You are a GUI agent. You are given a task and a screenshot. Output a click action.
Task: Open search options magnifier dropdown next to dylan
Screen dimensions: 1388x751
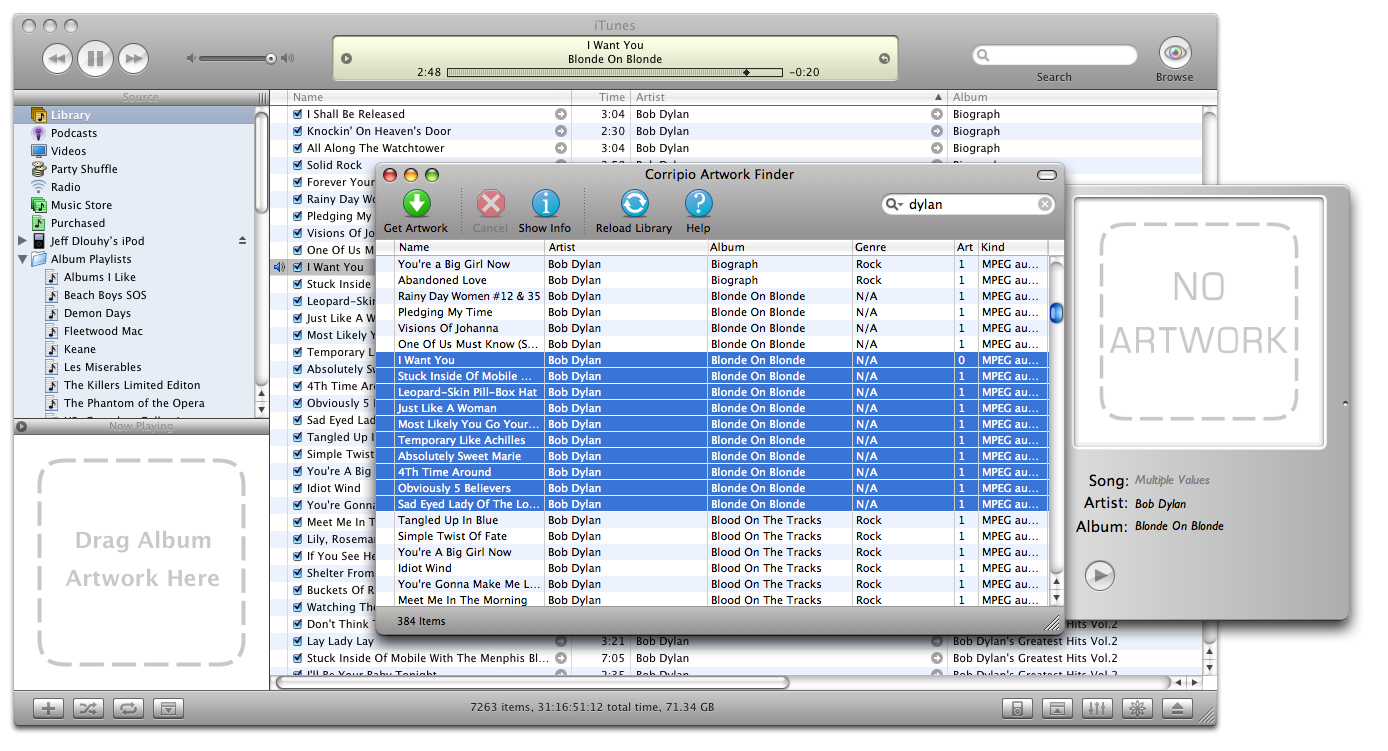(894, 204)
